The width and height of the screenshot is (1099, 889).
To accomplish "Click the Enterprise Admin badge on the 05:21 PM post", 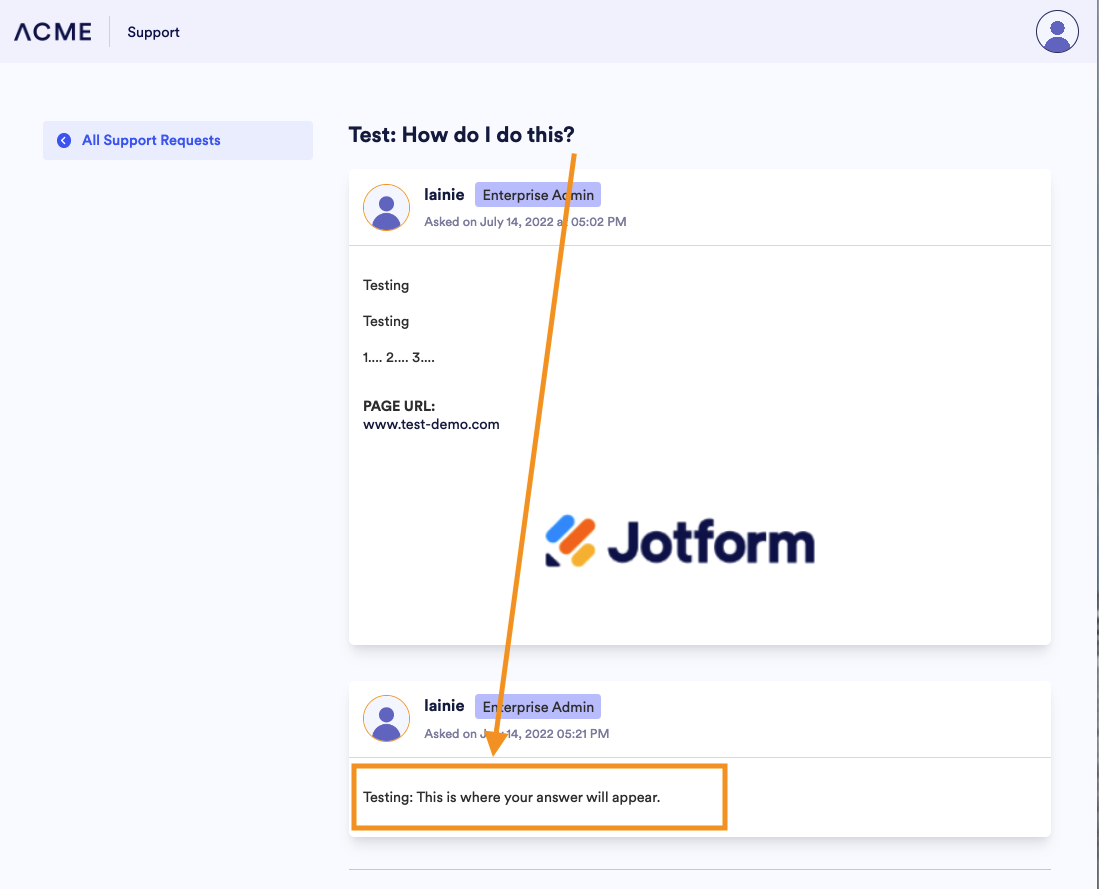I will (538, 707).
